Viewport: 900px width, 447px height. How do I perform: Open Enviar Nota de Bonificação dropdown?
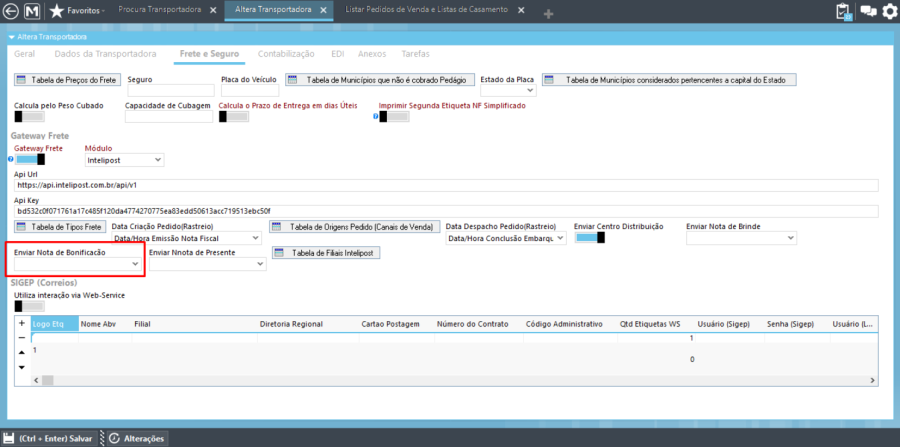point(77,263)
